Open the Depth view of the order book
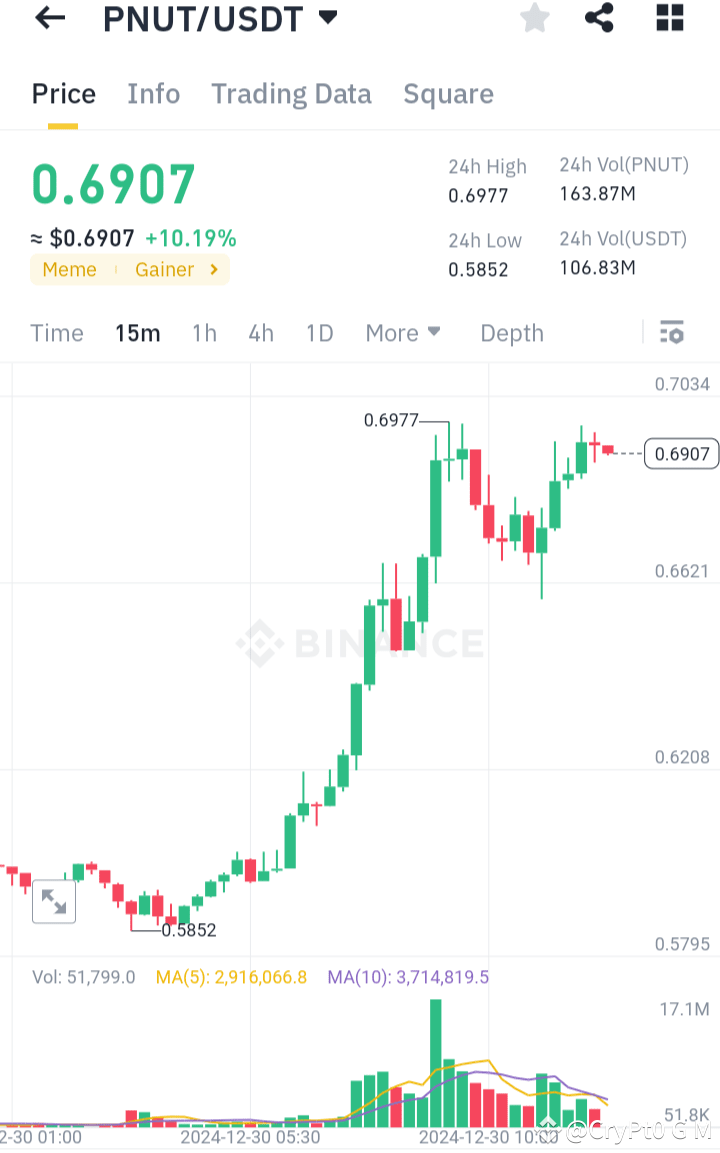720x1153 pixels. click(x=511, y=332)
